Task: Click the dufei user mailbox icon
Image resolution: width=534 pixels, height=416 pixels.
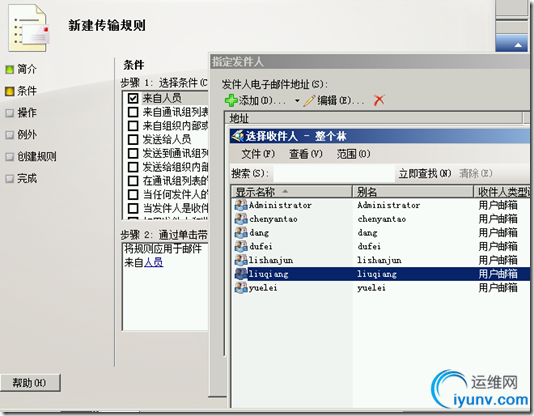Action: (x=241, y=246)
